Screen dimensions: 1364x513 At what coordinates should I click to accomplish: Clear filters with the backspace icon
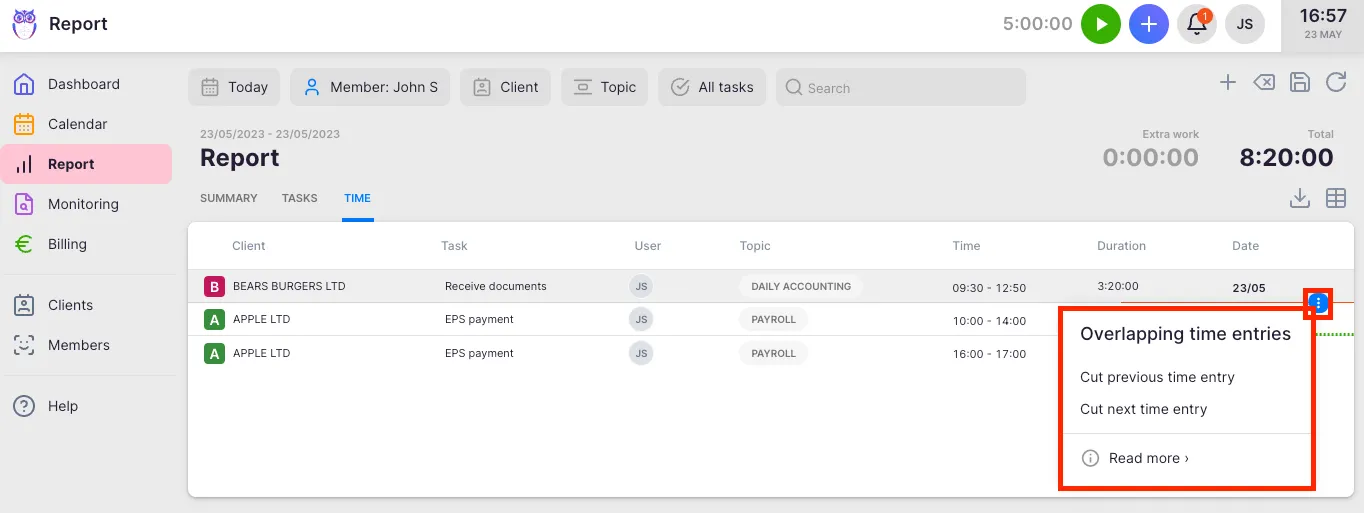[x=1264, y=83]
